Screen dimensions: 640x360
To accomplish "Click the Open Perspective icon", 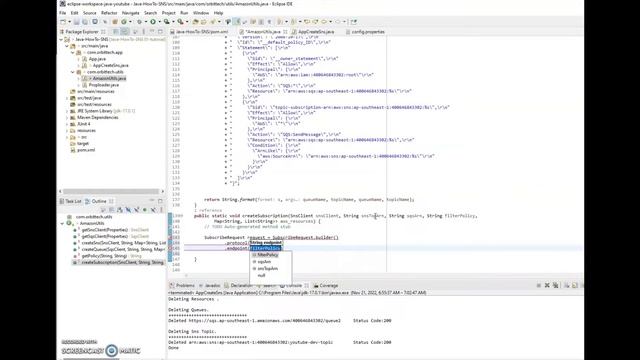I will click(x=353, y=22).
